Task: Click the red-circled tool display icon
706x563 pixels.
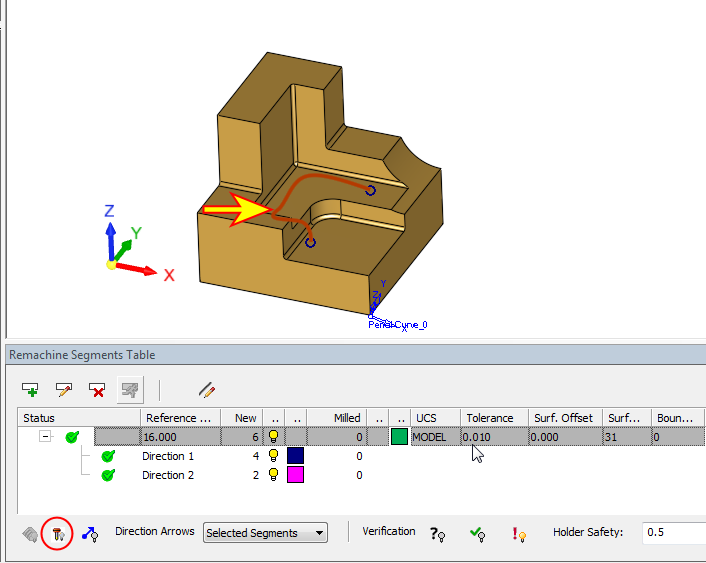Action: tap(58, 534)
